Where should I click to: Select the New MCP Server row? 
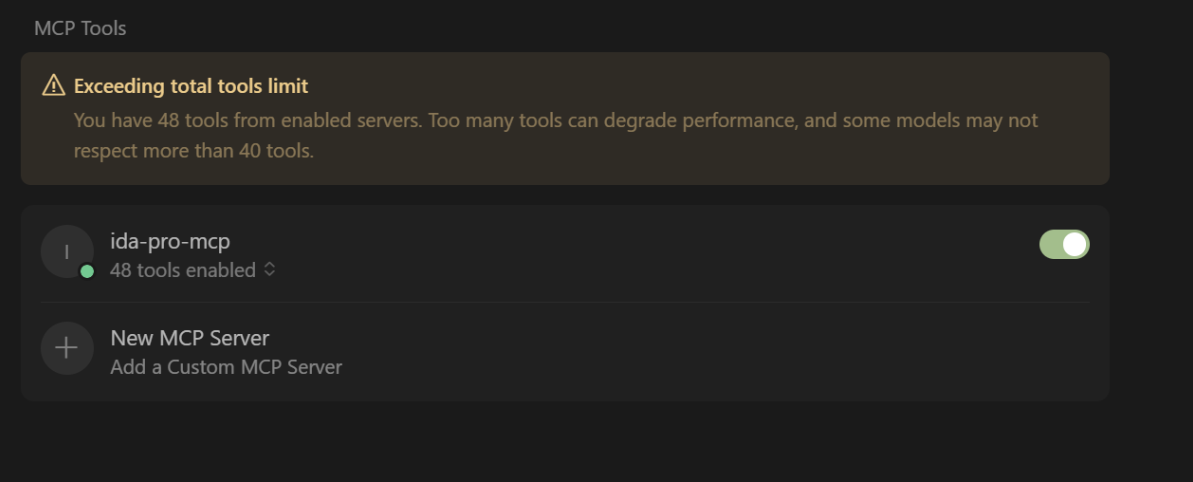[600, 351]
